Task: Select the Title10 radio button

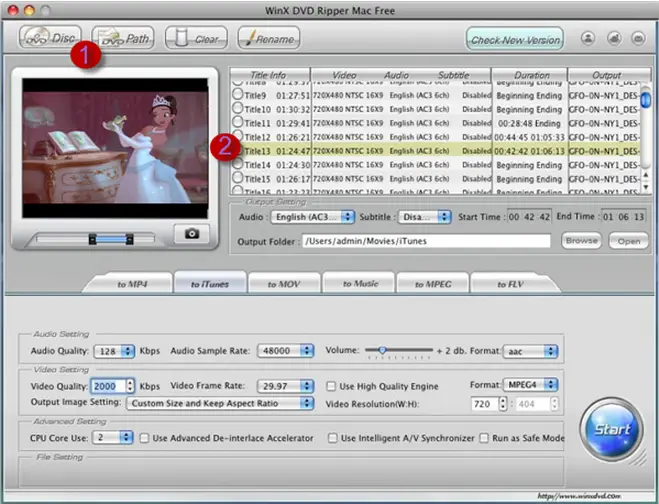Action: click(x=238, y=108)
